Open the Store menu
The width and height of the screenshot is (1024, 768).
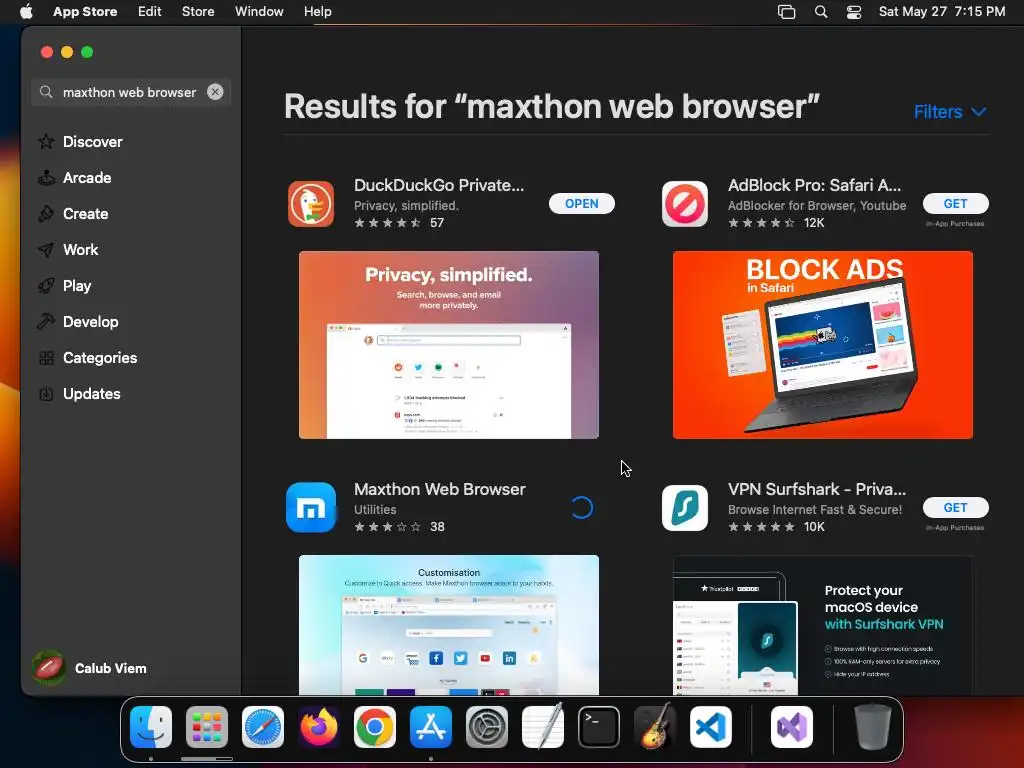coord(198,12)
